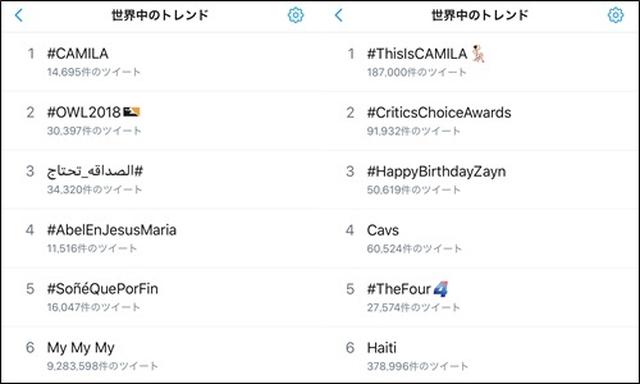Tap the dancer emoji beside #ThisIsCAMILA

478,54
